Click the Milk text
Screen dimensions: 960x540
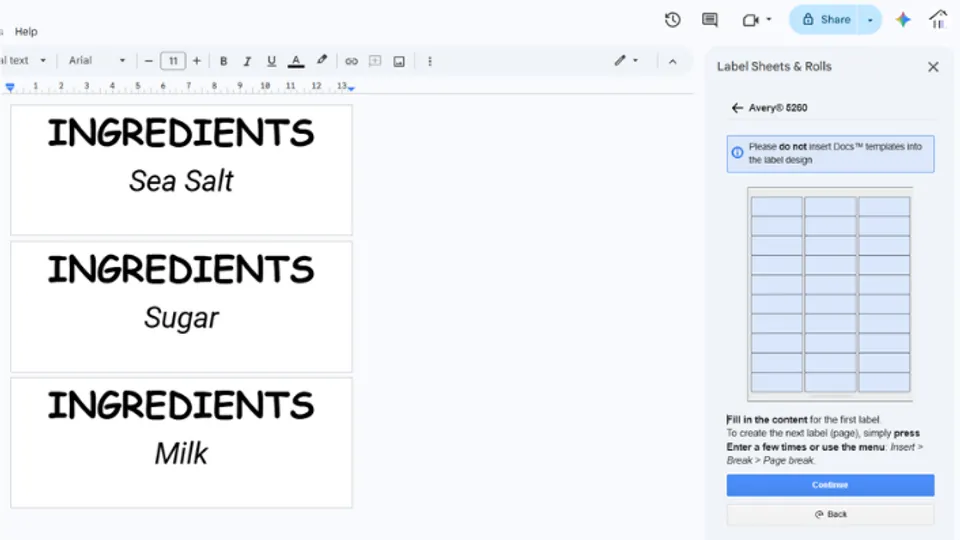[x=181, y=454]
